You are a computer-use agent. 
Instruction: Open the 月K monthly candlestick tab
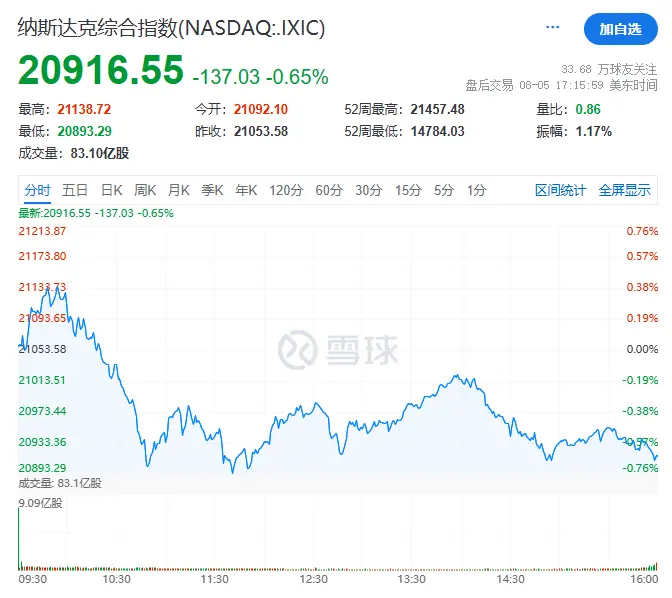tap(178, 190)
